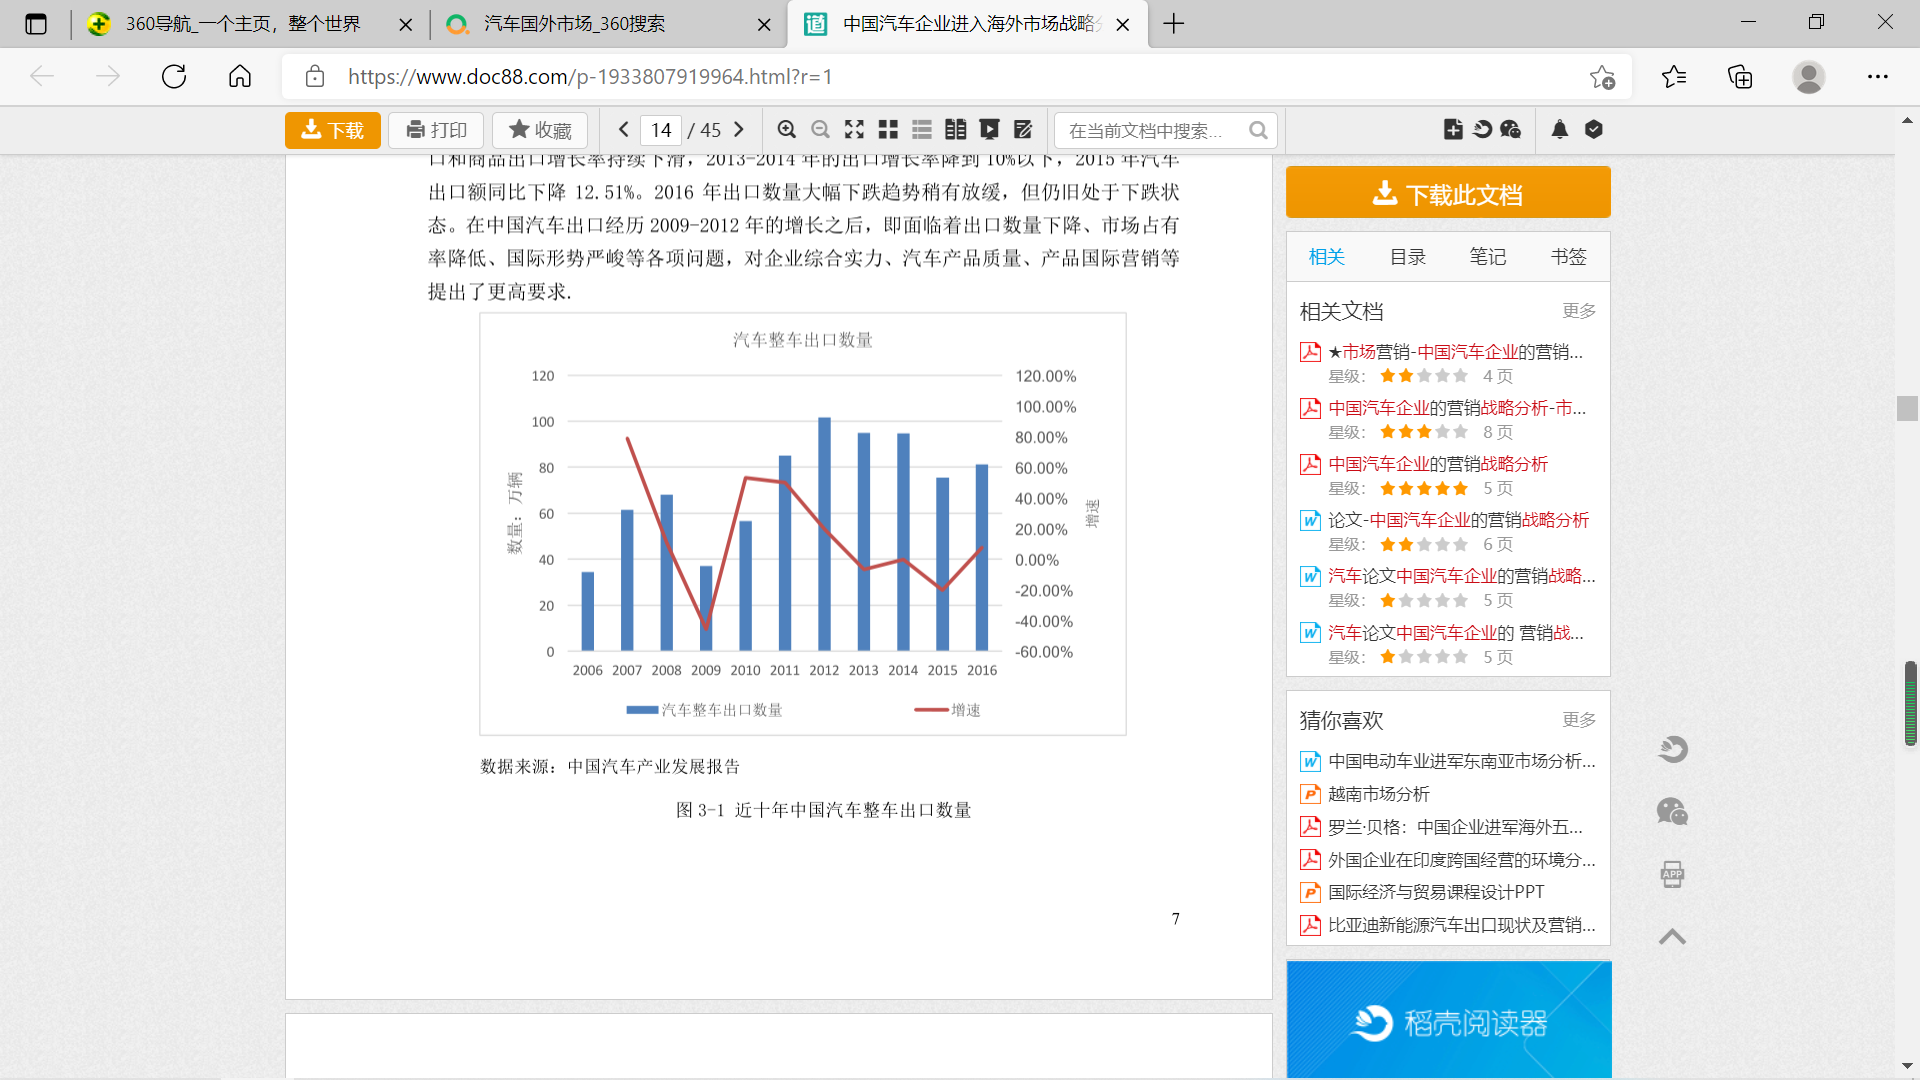Switch to the 目录 tab
The height and width of the screenshot is (1080, 1920).
click(1407, 257)
